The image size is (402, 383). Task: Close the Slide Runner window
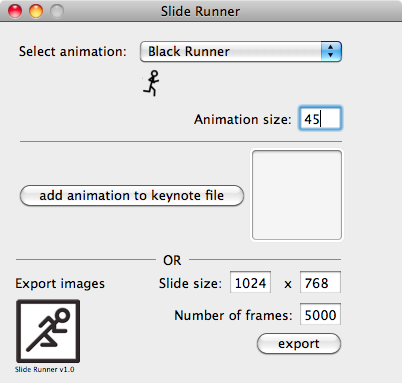(15, 11)
